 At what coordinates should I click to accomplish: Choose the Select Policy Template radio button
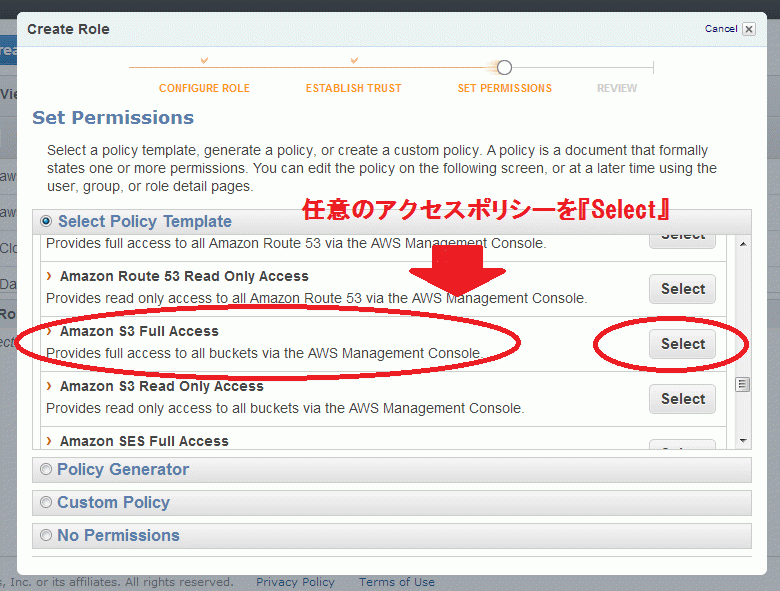click(x=46, y=221)
